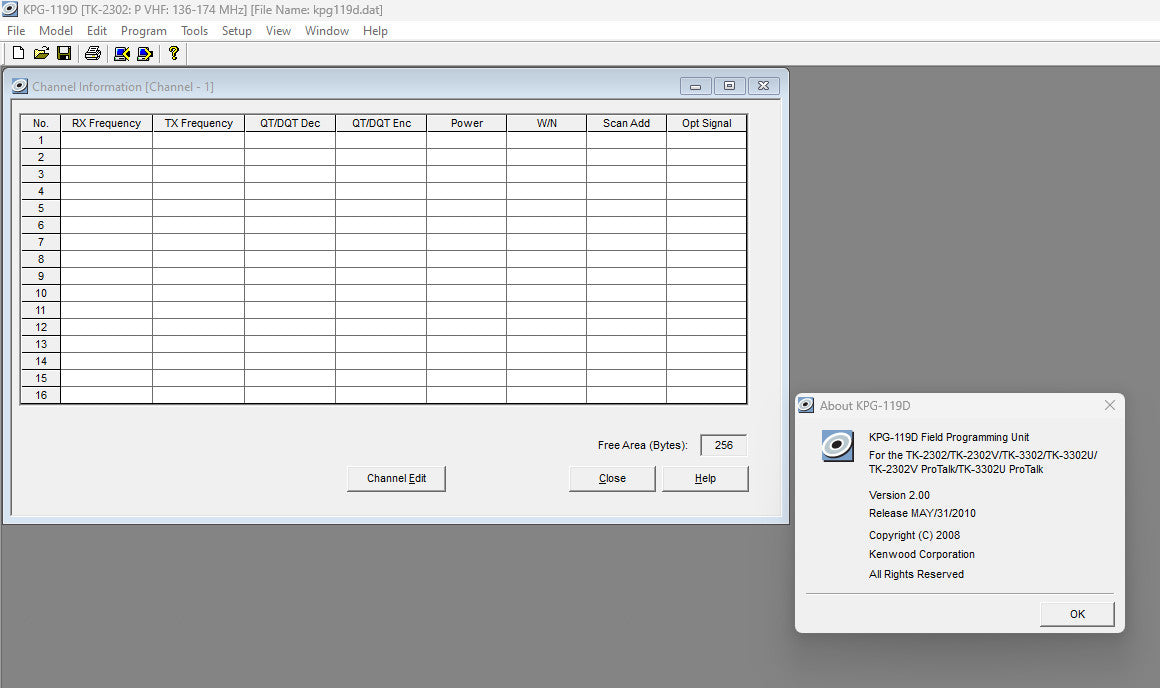Viewport: 1160px width, 688px height.
Task: Close the Channel Information window with X
Action: point(763,86)
